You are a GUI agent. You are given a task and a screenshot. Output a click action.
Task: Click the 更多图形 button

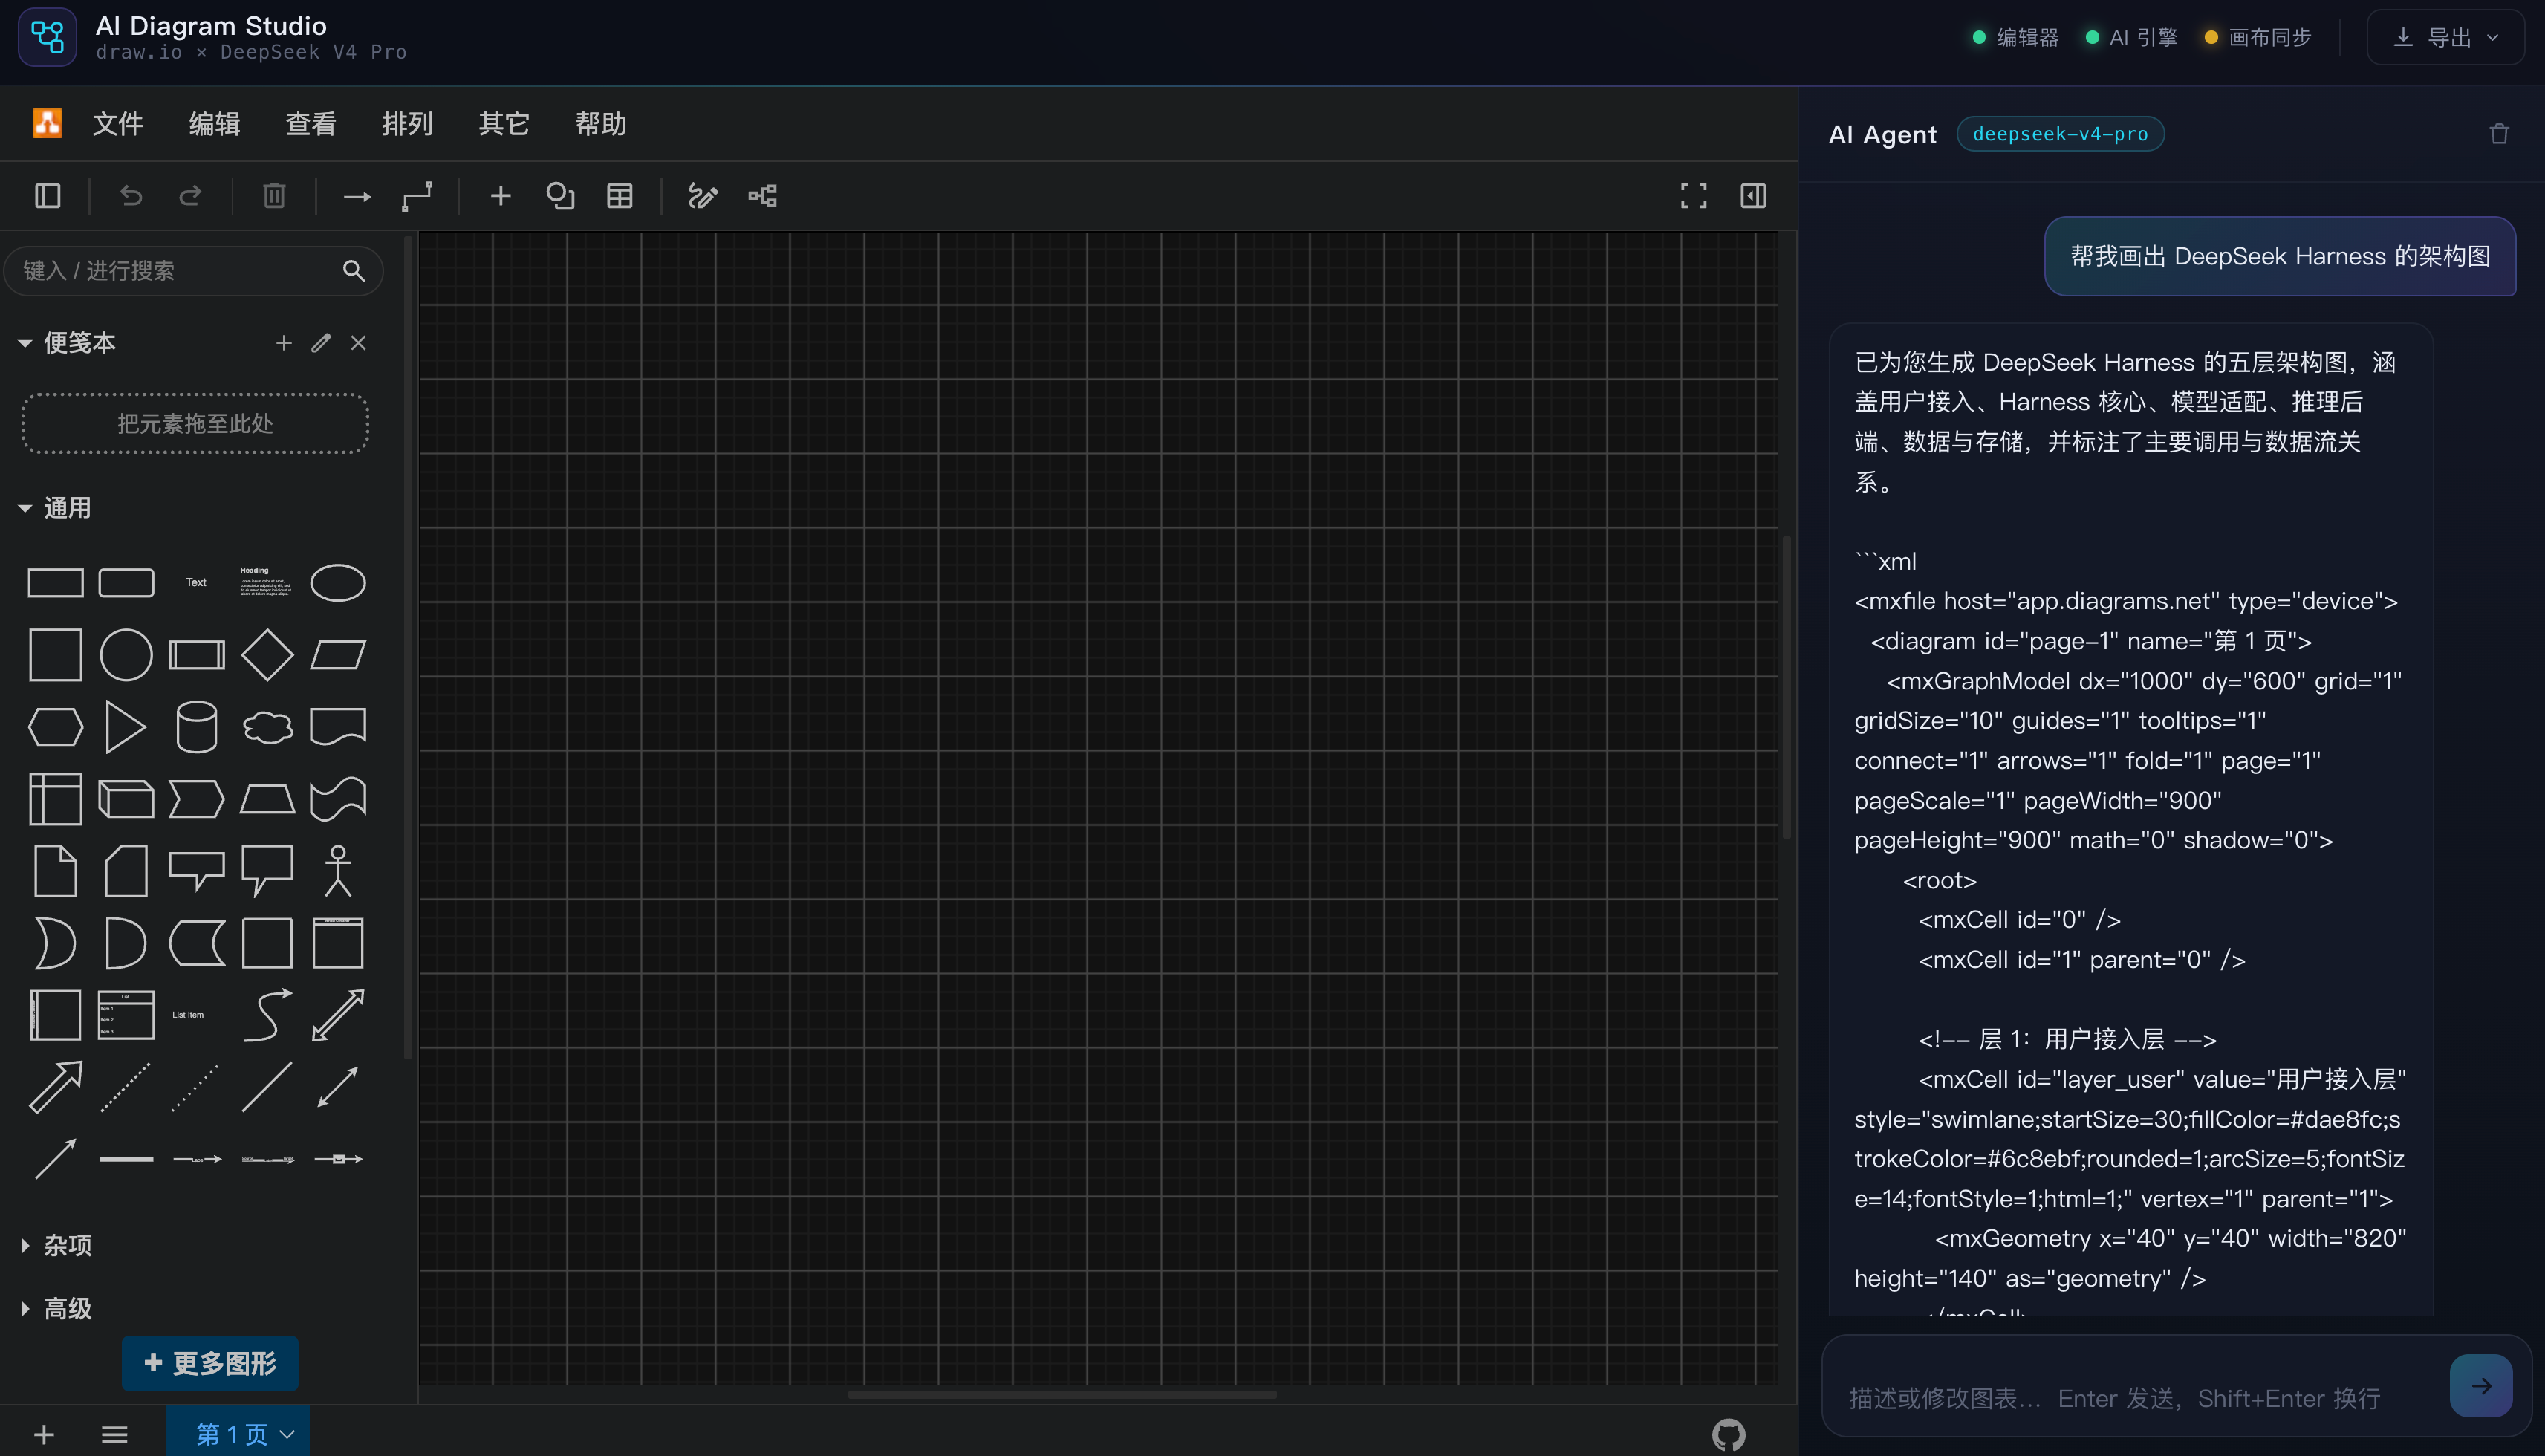[x=210, y=1363]
